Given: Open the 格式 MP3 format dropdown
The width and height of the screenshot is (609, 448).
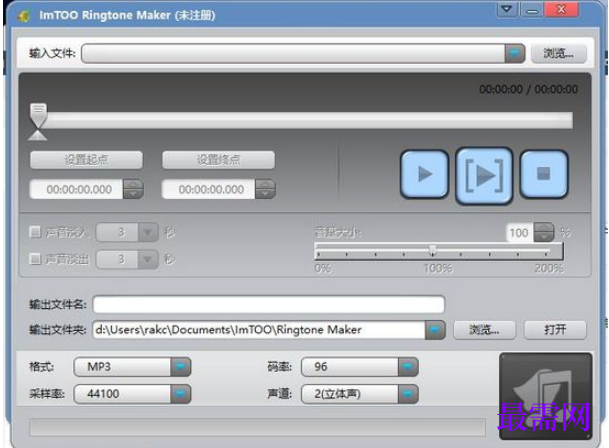Looking at the screenshot, I should [x=181, y=367].
